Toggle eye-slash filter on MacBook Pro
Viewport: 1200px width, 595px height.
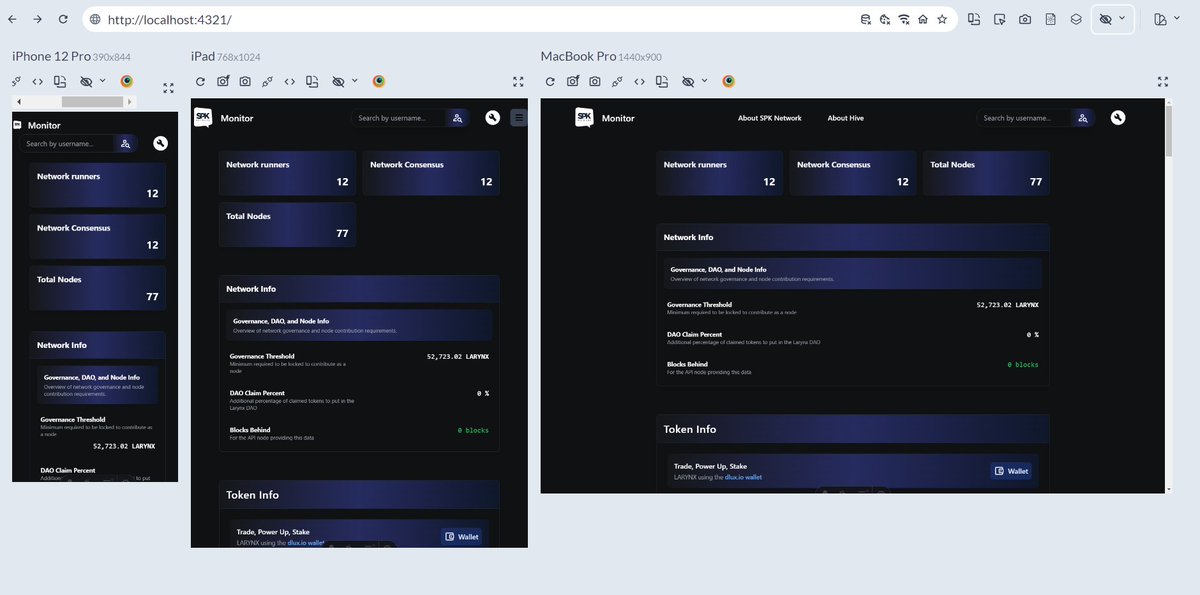point(688,81)
